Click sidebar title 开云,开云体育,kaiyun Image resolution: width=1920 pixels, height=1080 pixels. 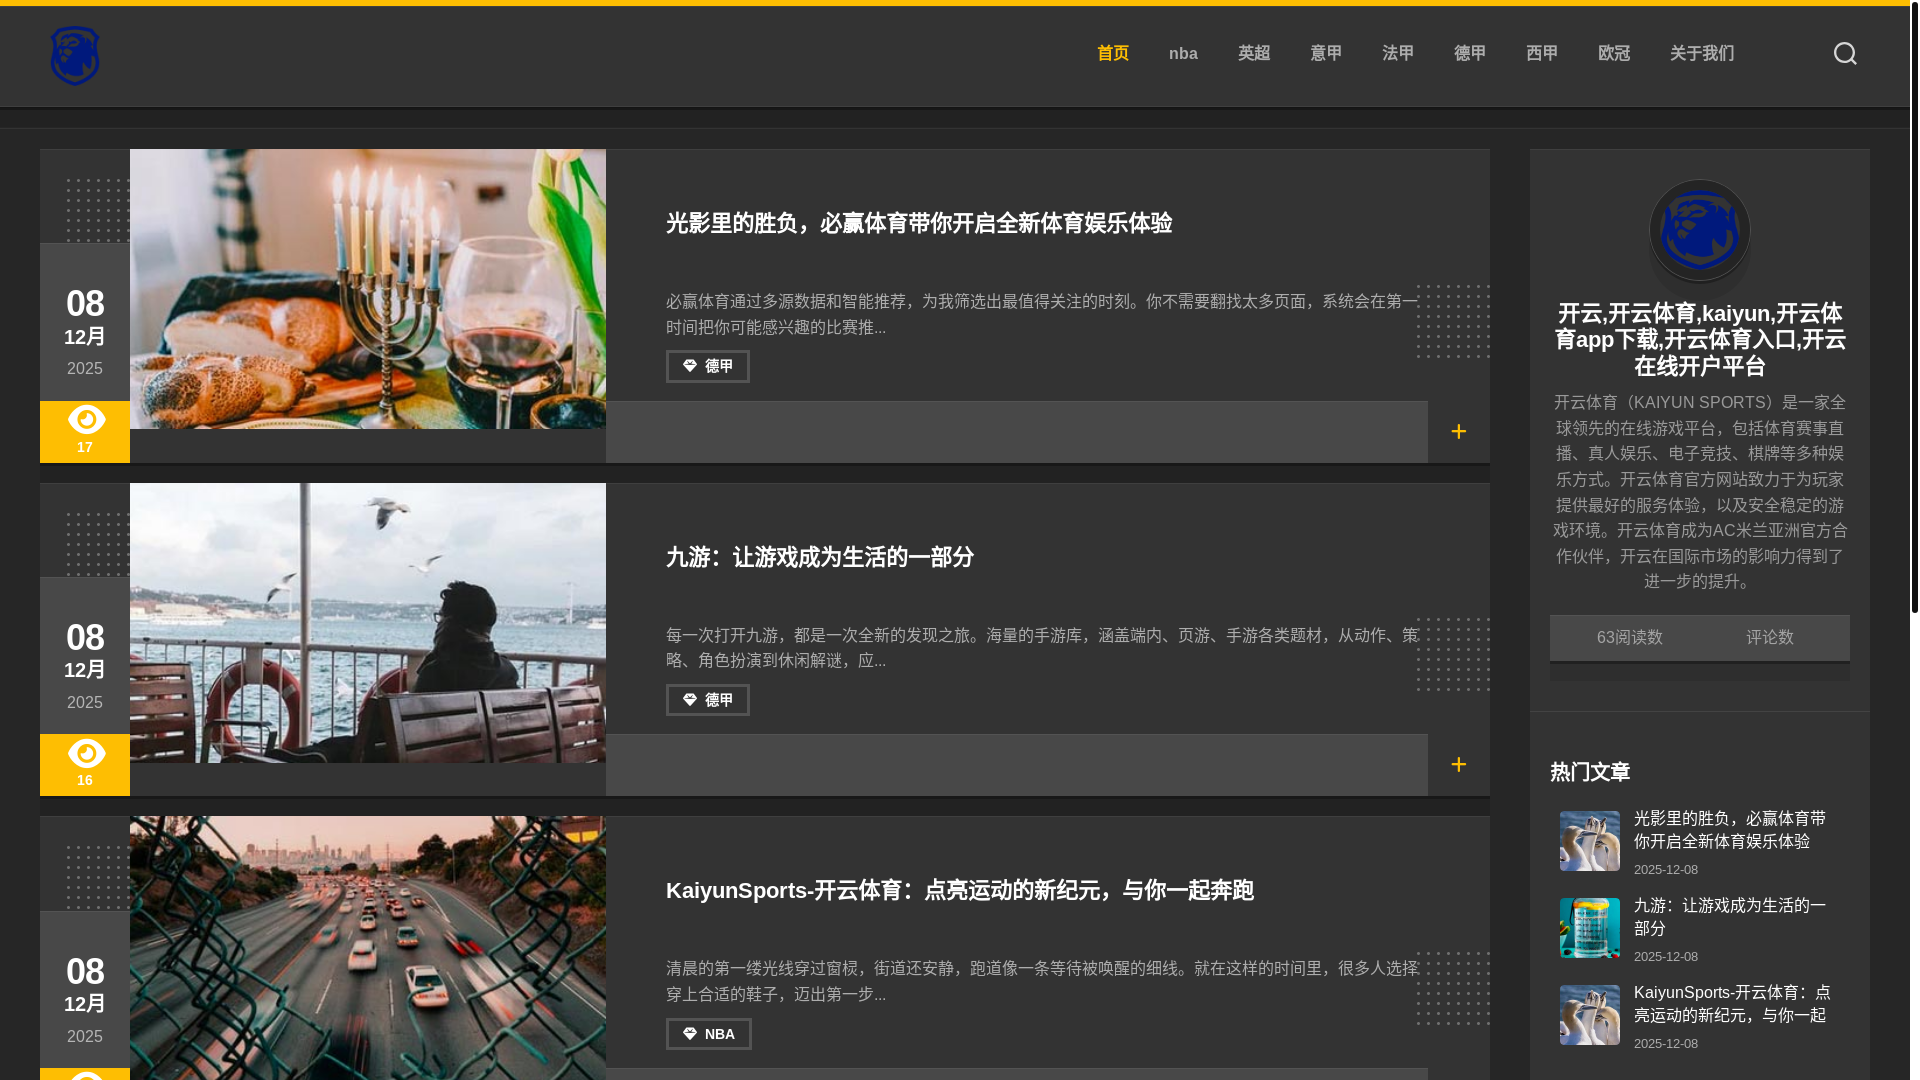pos(1700,340)
